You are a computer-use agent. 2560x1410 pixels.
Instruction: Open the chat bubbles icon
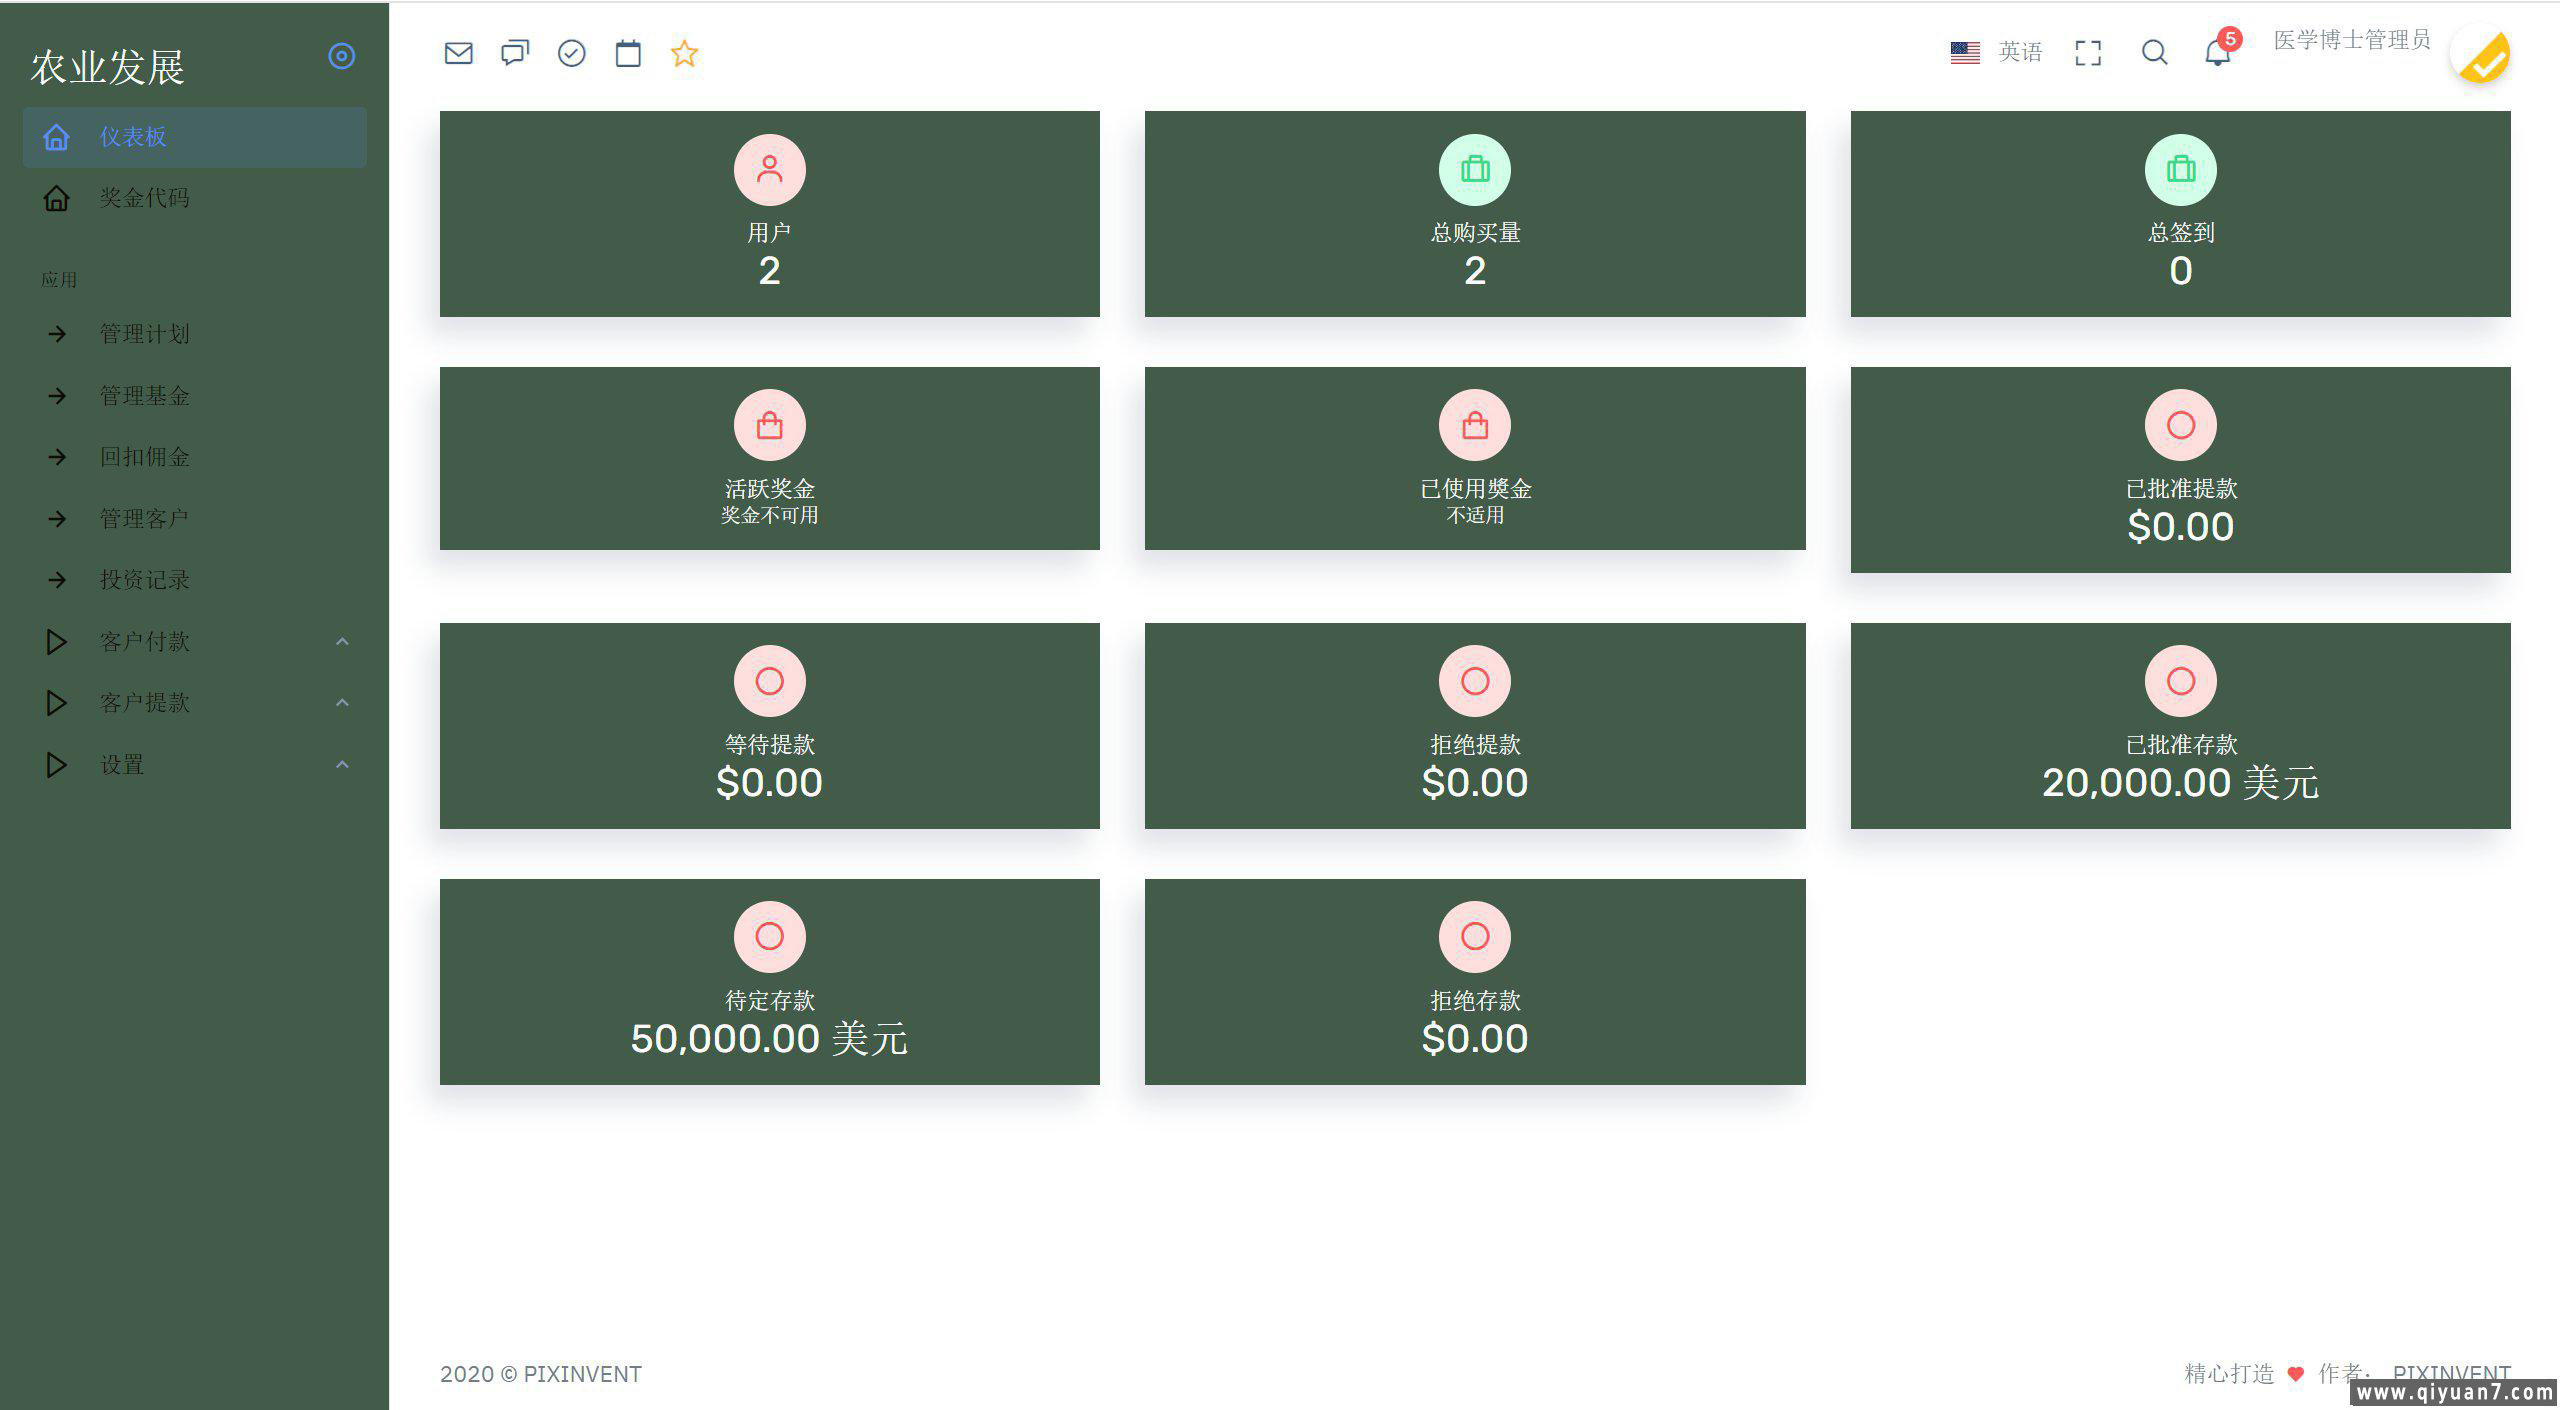click(514, 53)
